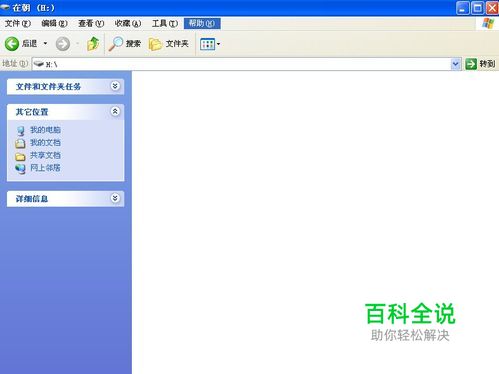Open Shared Documents (共享文档) link
499x374 pixels.
click(x=45, y=155)
